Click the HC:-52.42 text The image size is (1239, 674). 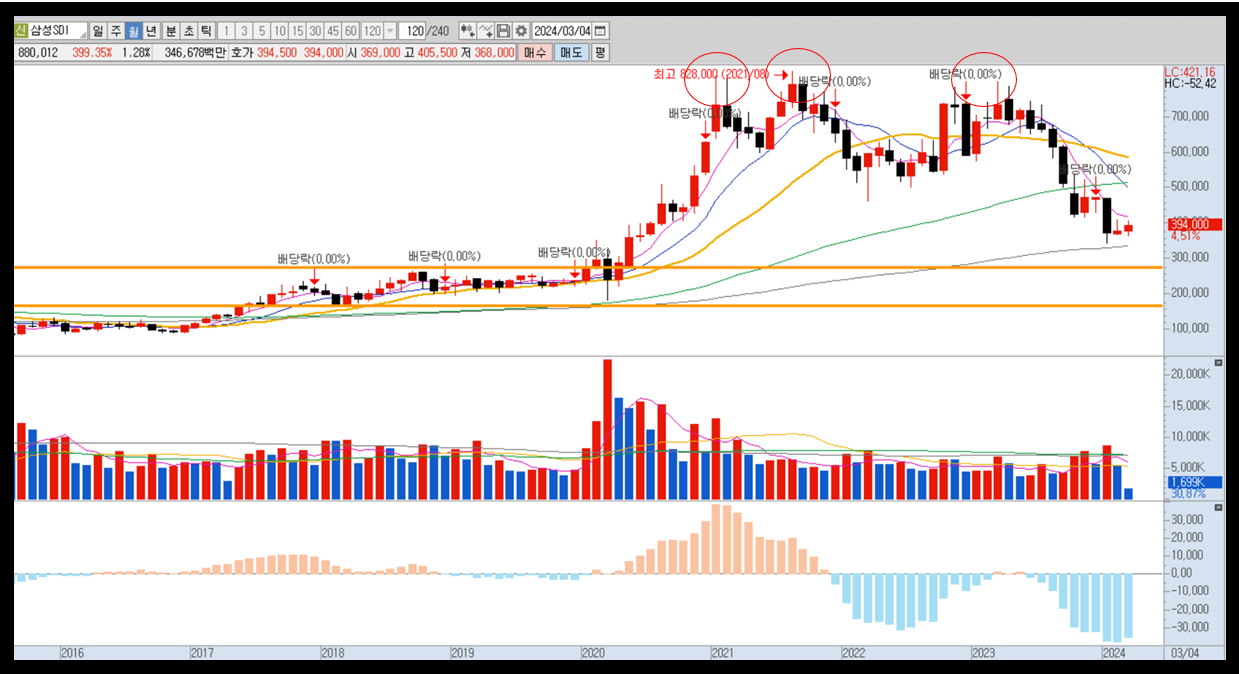[1190, 83]
